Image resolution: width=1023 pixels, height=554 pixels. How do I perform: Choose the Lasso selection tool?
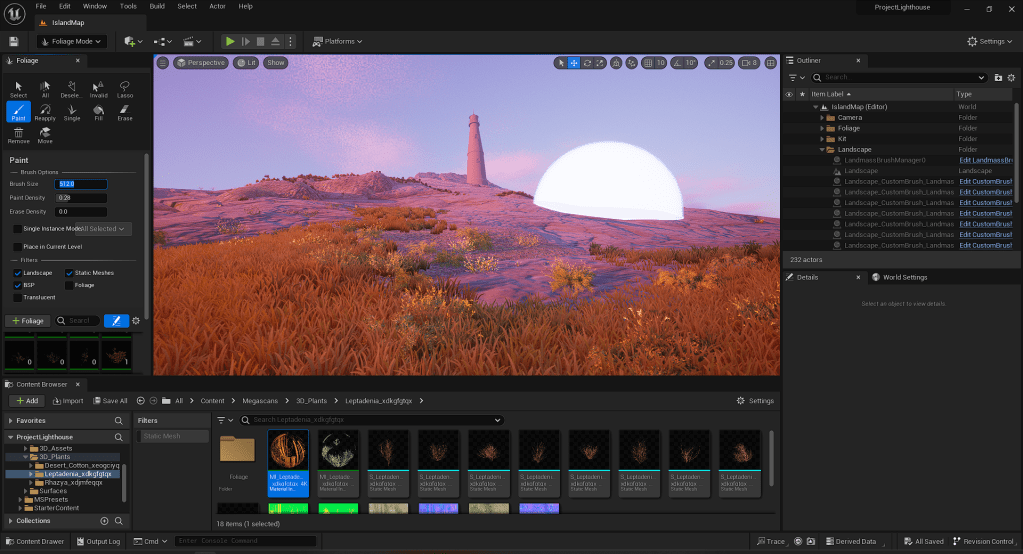tap(125, 89)
